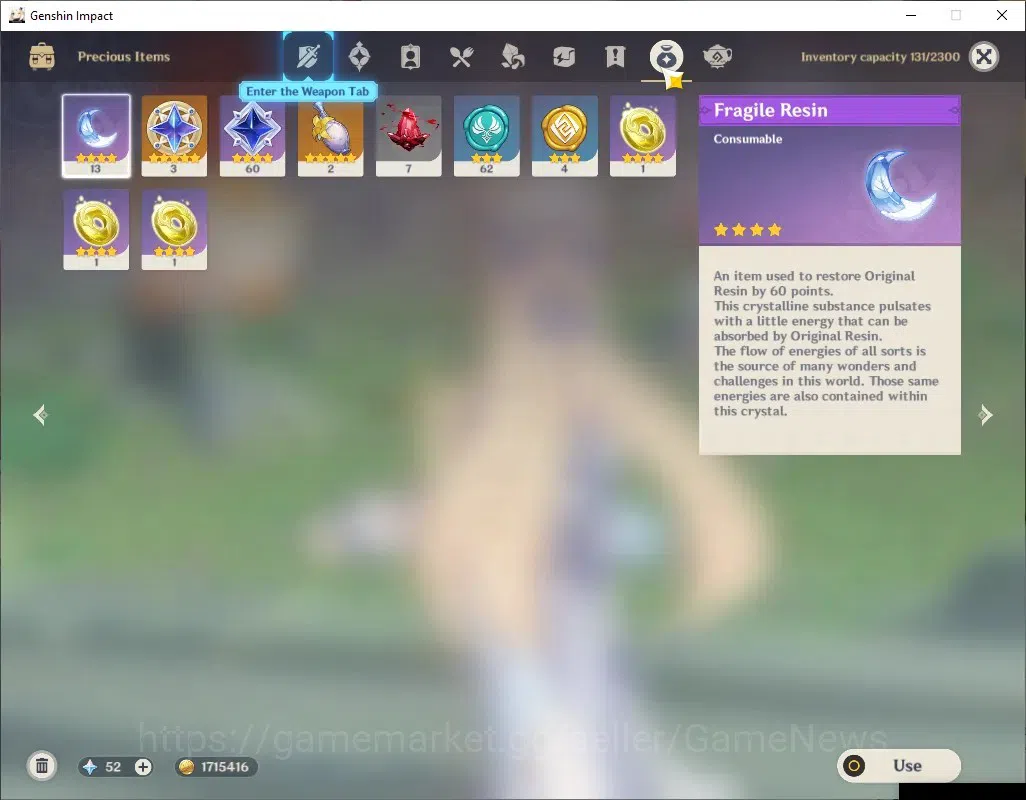Open the Food tab with fork and knife
The height and width of the screenshot is (800, 1026).
tap(461, 57)
